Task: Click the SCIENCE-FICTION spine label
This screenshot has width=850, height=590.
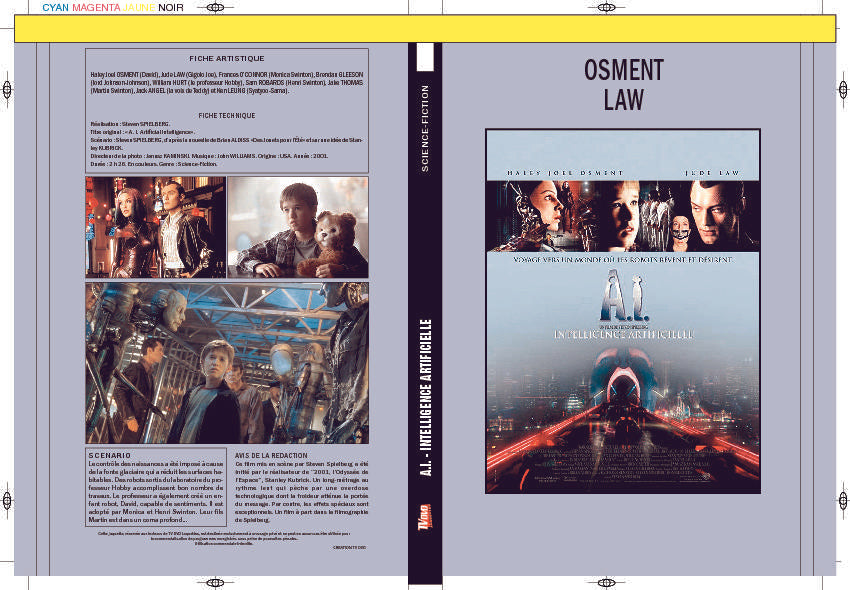Action: coord(425,129)
